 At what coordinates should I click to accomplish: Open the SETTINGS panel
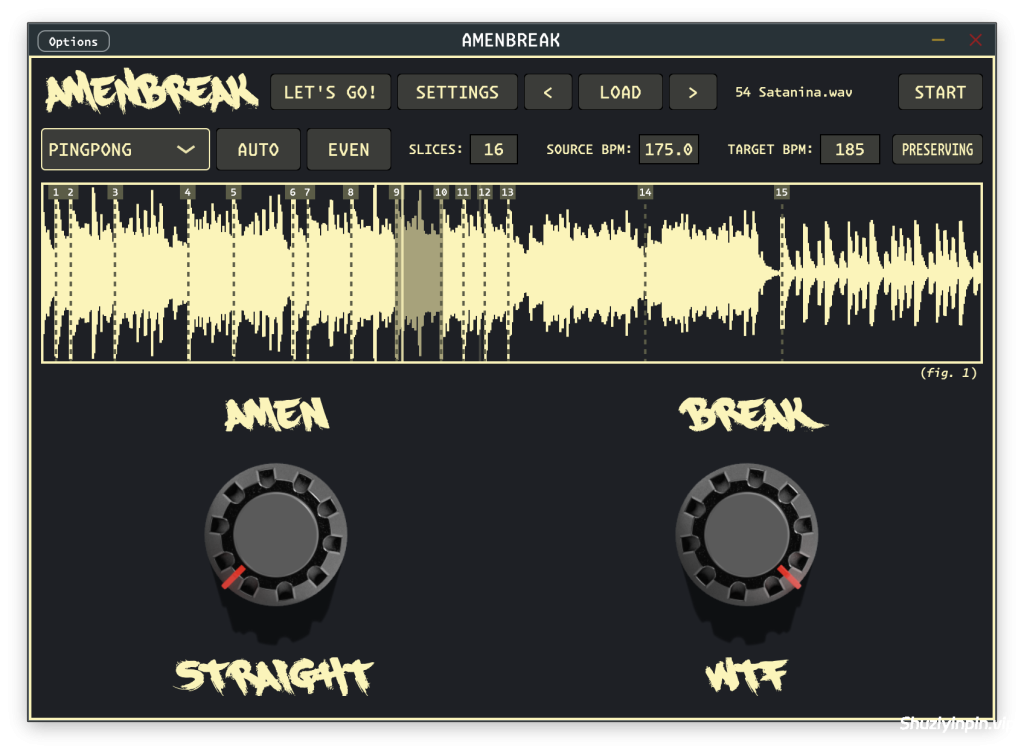(x=457, y=91)
